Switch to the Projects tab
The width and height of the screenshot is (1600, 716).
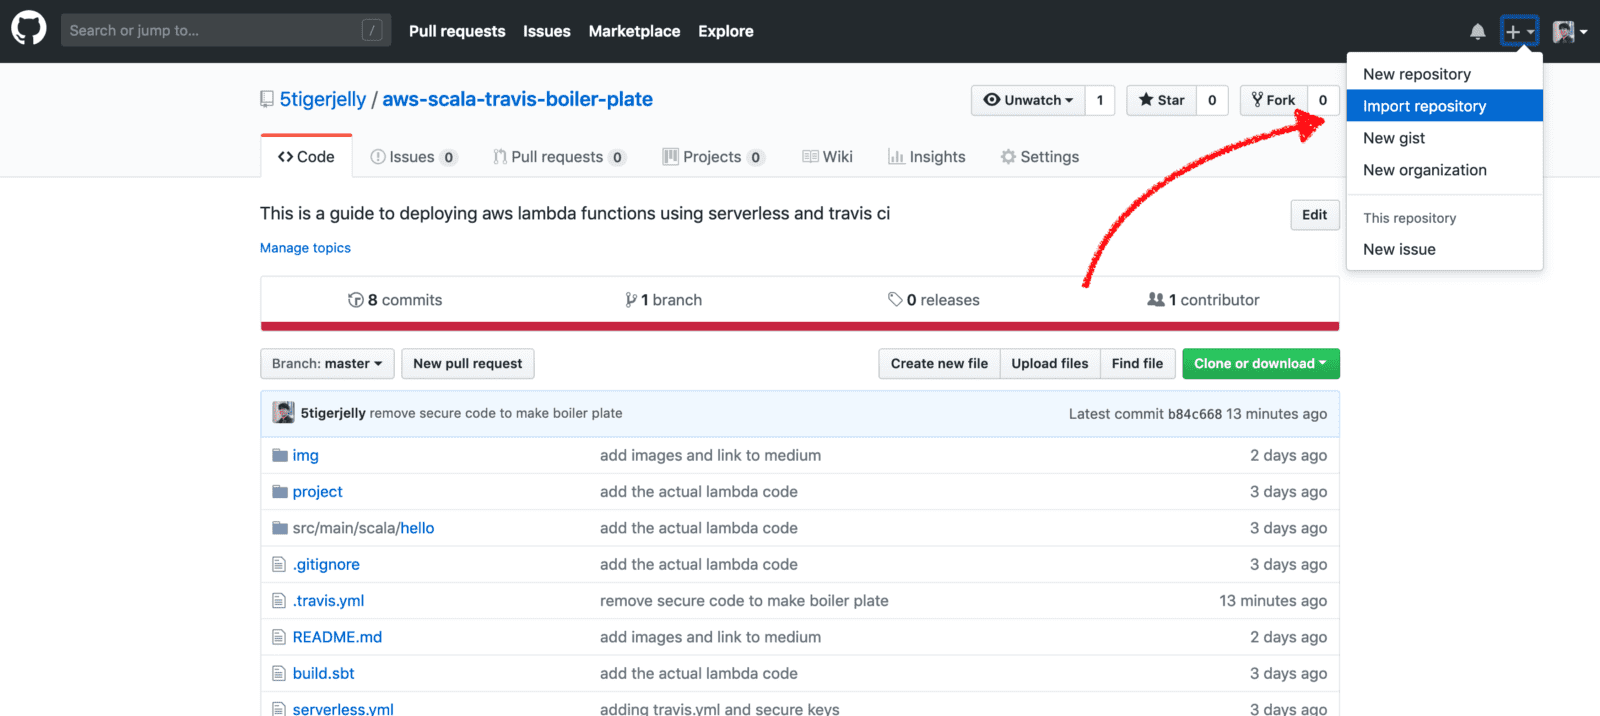pyautogui.click(x=713, y=157)
